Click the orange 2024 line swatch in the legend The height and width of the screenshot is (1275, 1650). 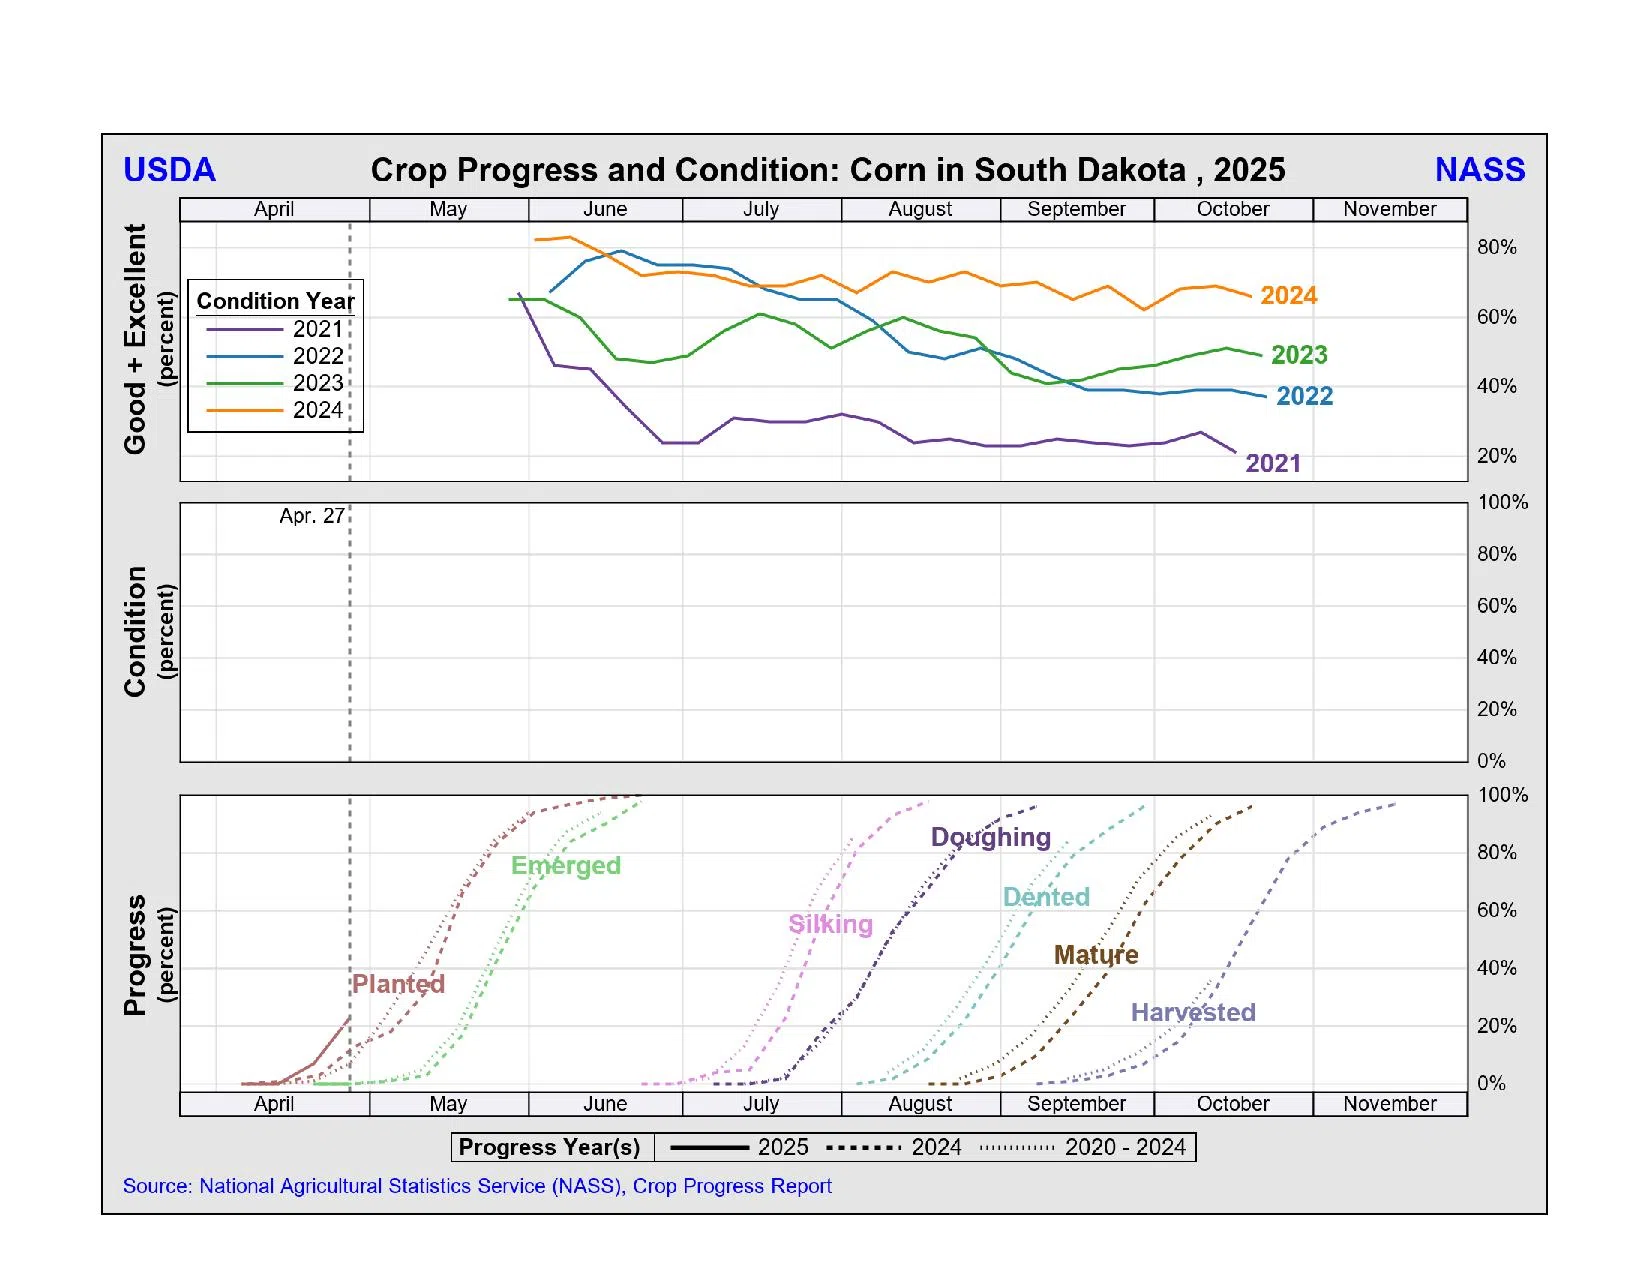[x=245, y=410]
